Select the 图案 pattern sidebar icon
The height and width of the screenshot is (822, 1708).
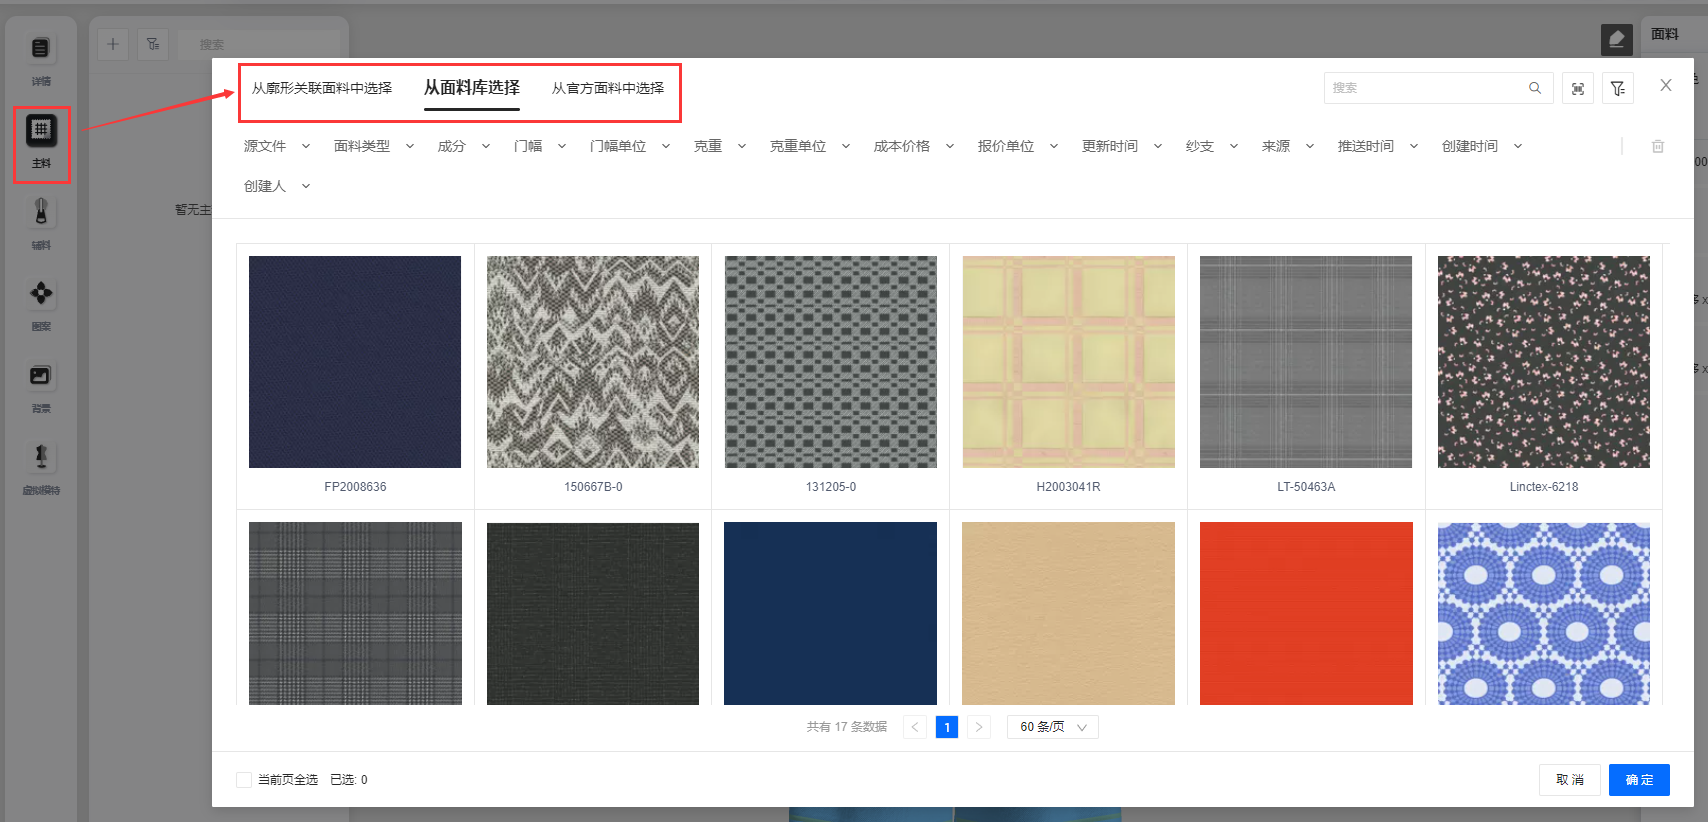pyautogui.click(x=41, y=294)
